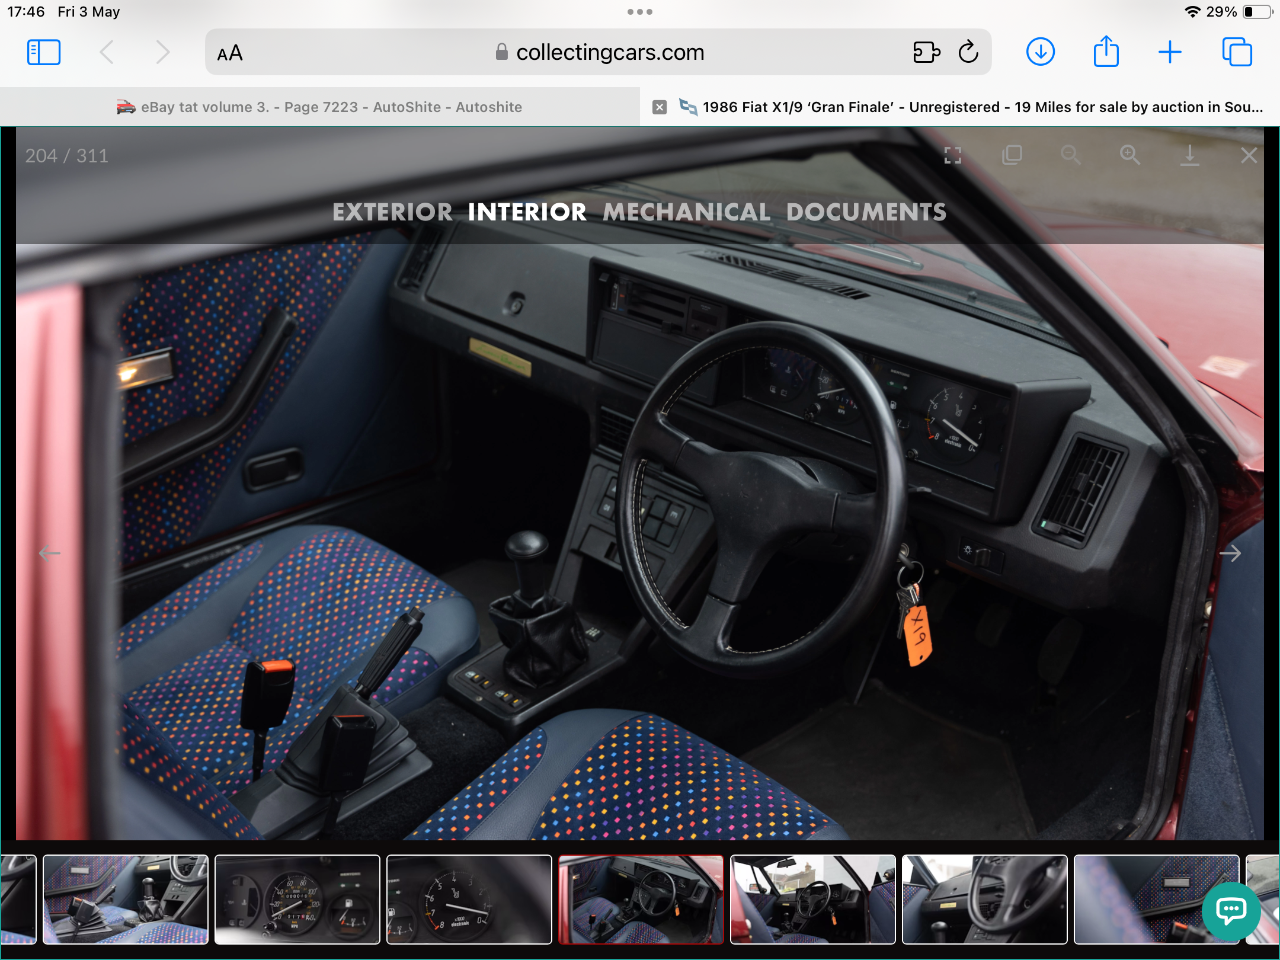Open the gear lever and seats thumbnail
The height and width of the screenshot is (960, 1280).
click(126, 899)
